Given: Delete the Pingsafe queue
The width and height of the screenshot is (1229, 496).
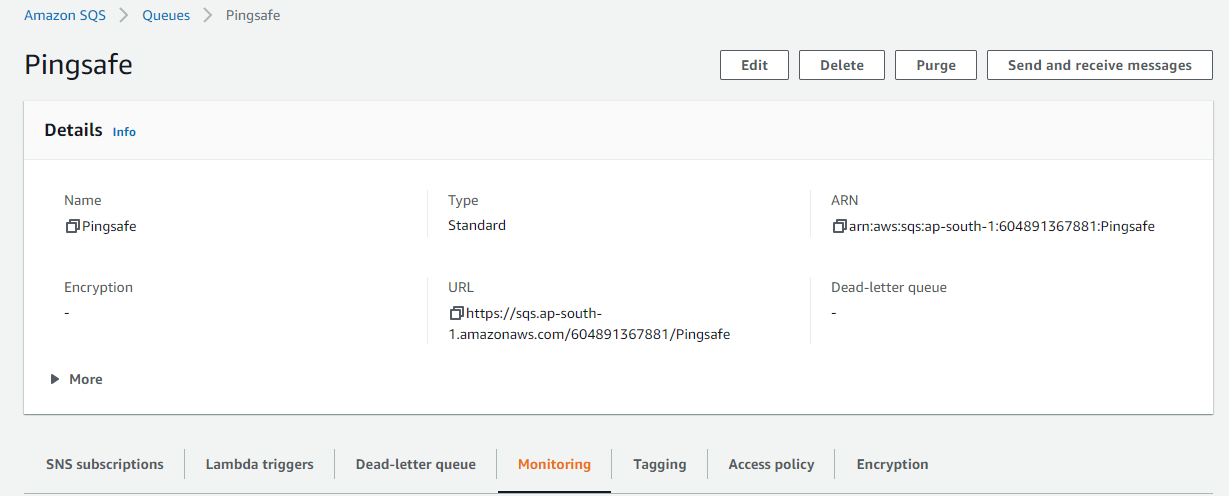Looking at the screenshot, I should tap(841, 65).
